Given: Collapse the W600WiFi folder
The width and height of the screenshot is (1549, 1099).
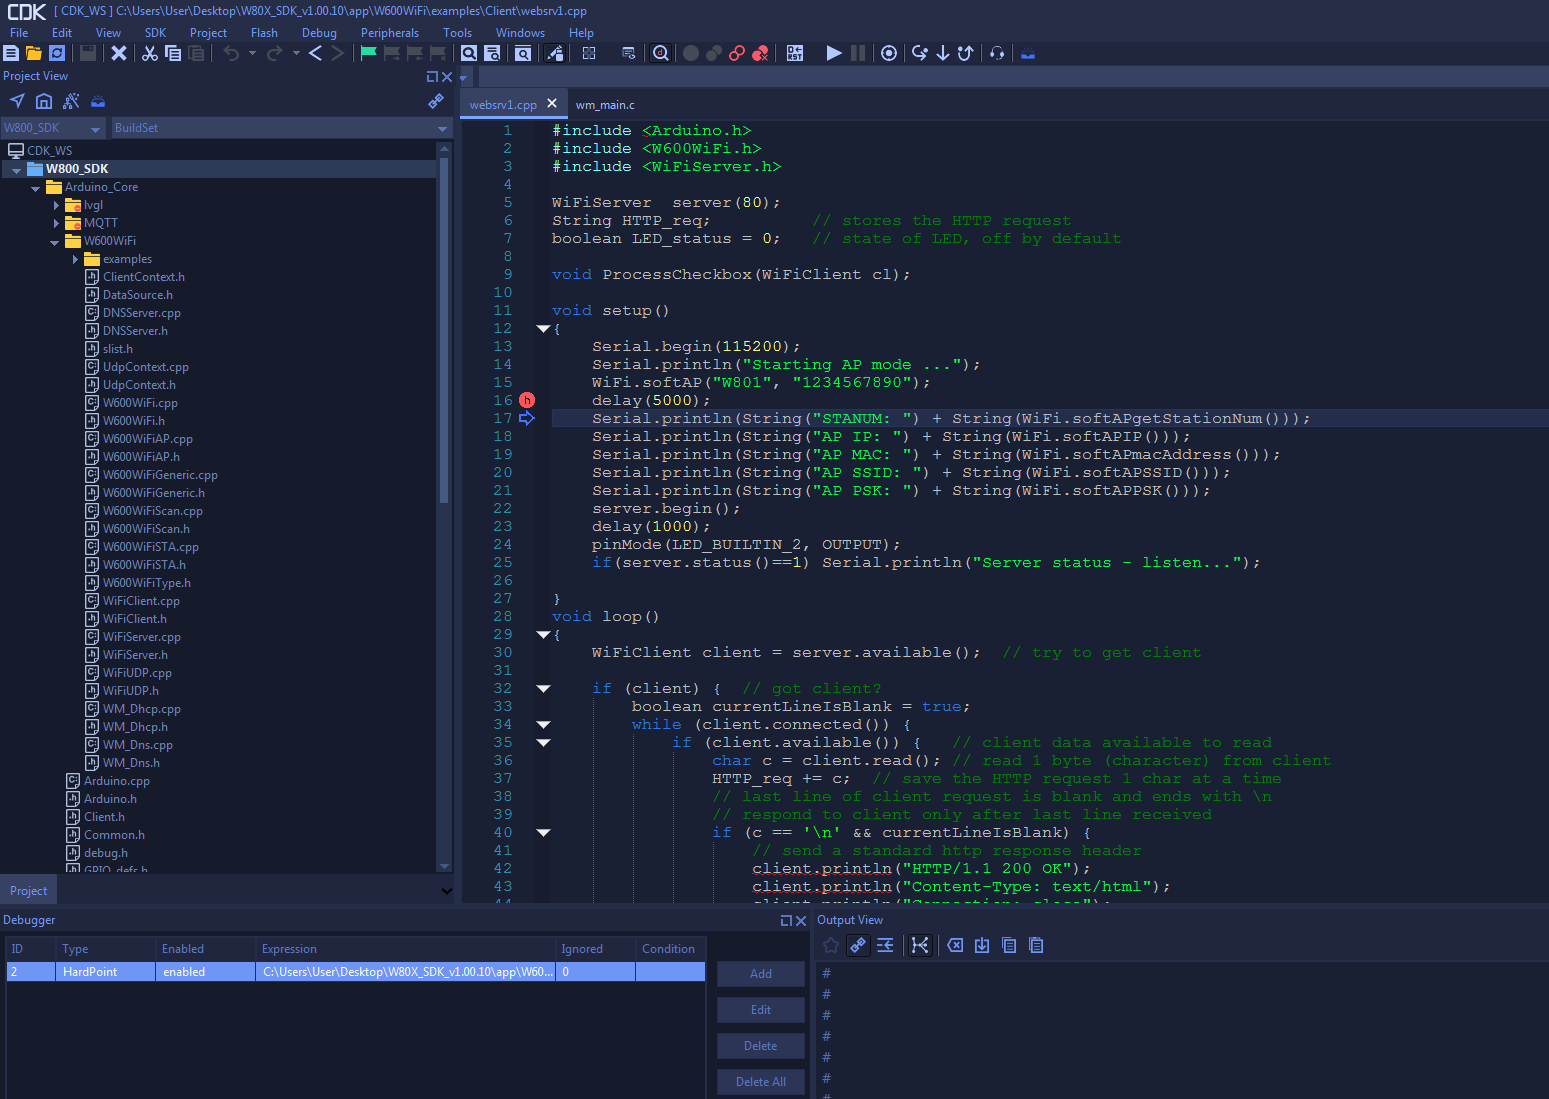Looking at the screenshot, I should pos(54,242).
